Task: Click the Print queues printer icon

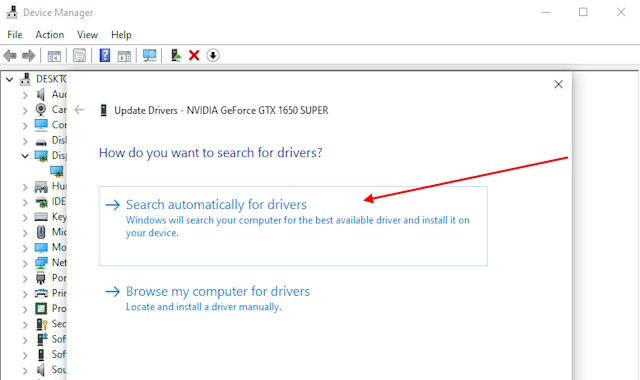Action: (x=41, y=293)
